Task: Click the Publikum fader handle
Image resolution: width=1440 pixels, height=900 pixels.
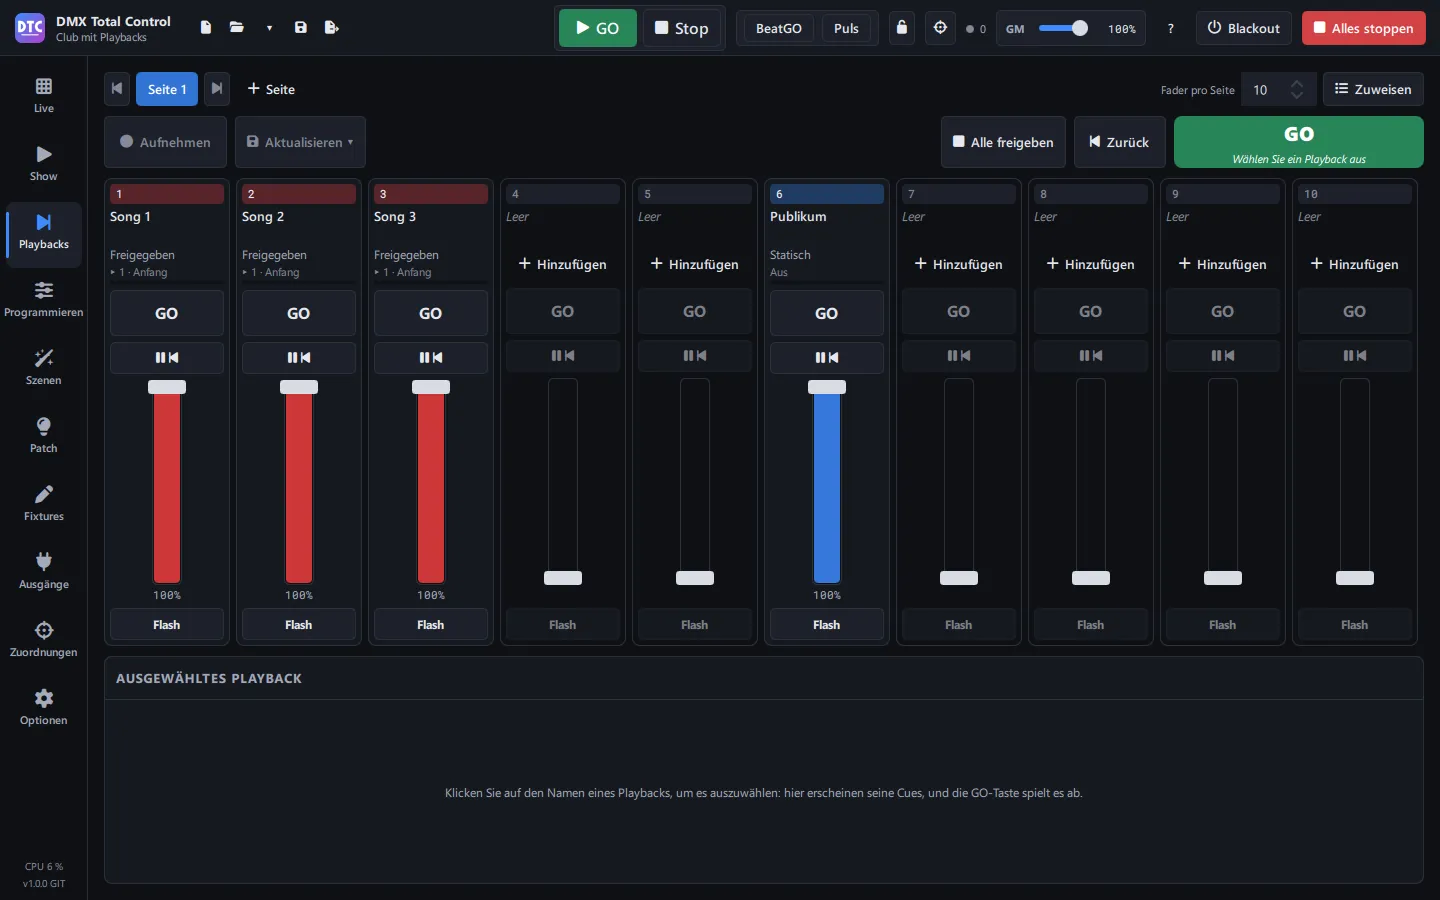Action: coord(827,387)
